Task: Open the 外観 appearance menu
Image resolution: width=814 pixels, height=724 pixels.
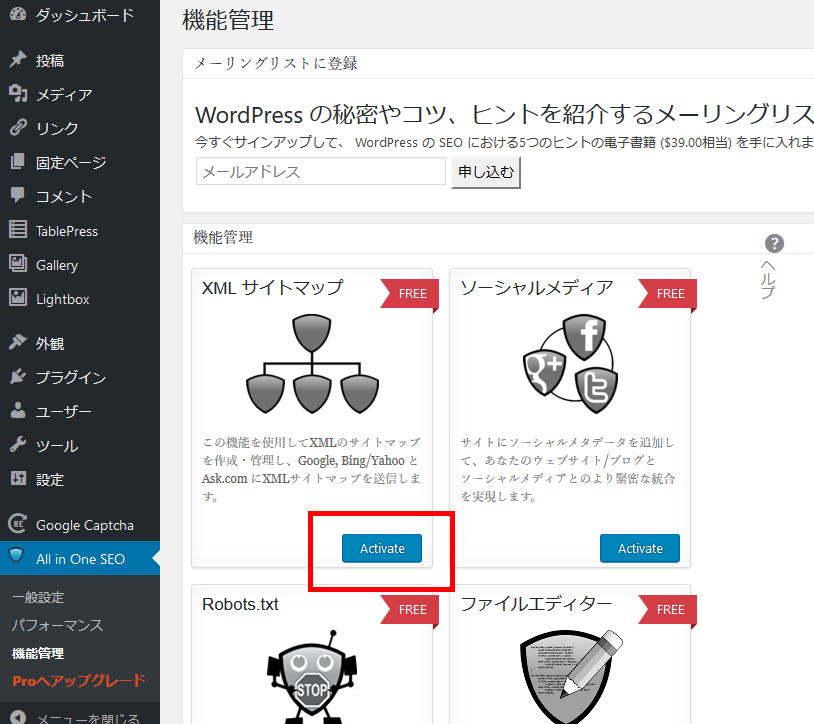Action: point(50,344)
